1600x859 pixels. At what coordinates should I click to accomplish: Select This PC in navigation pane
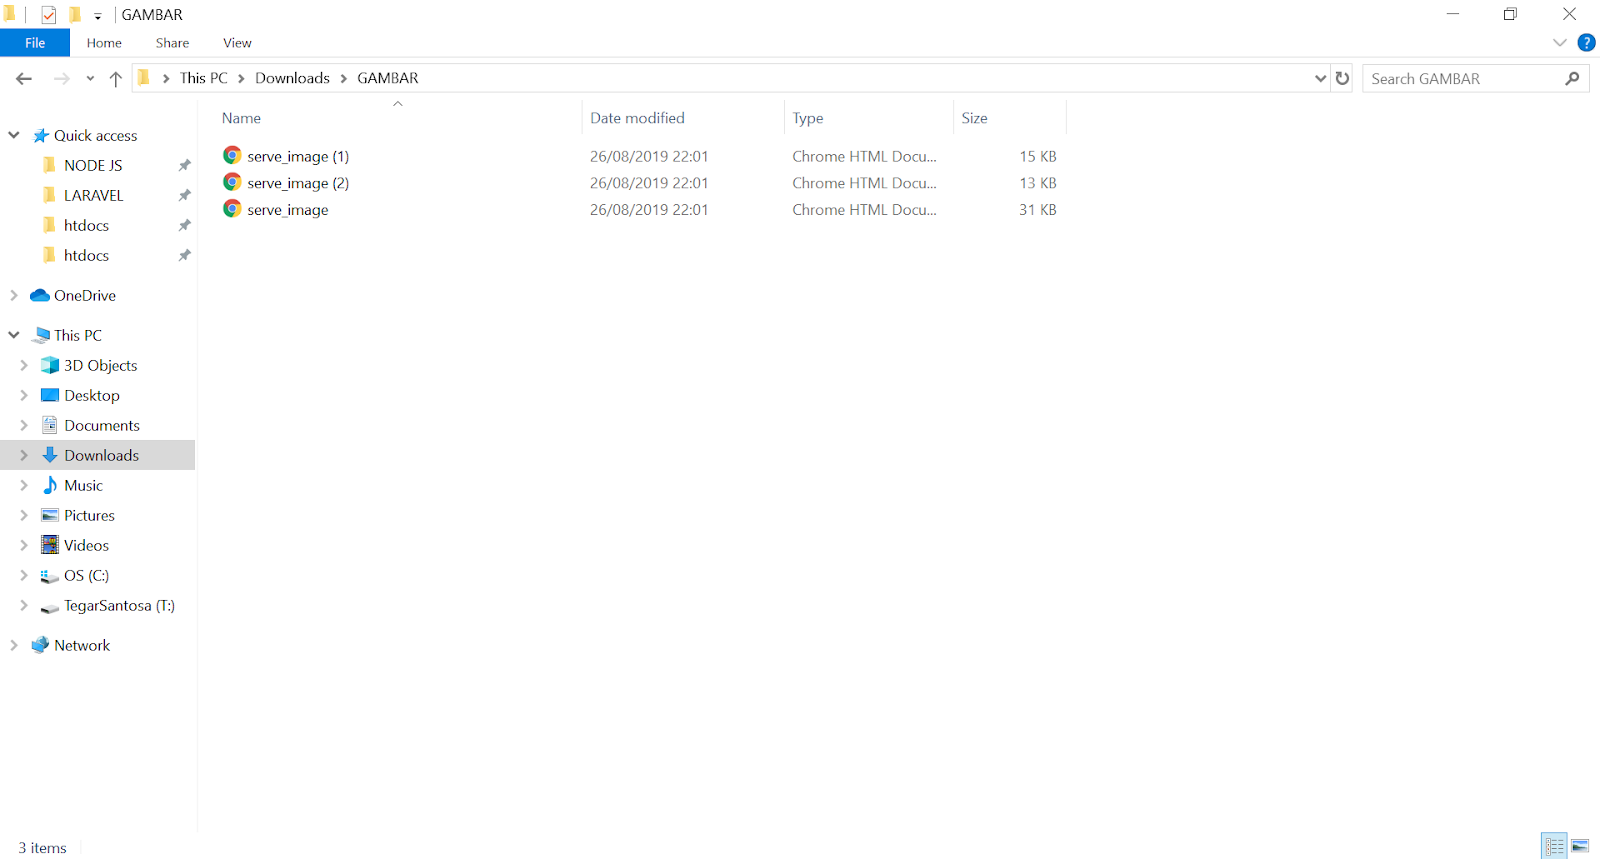(78, 336)
